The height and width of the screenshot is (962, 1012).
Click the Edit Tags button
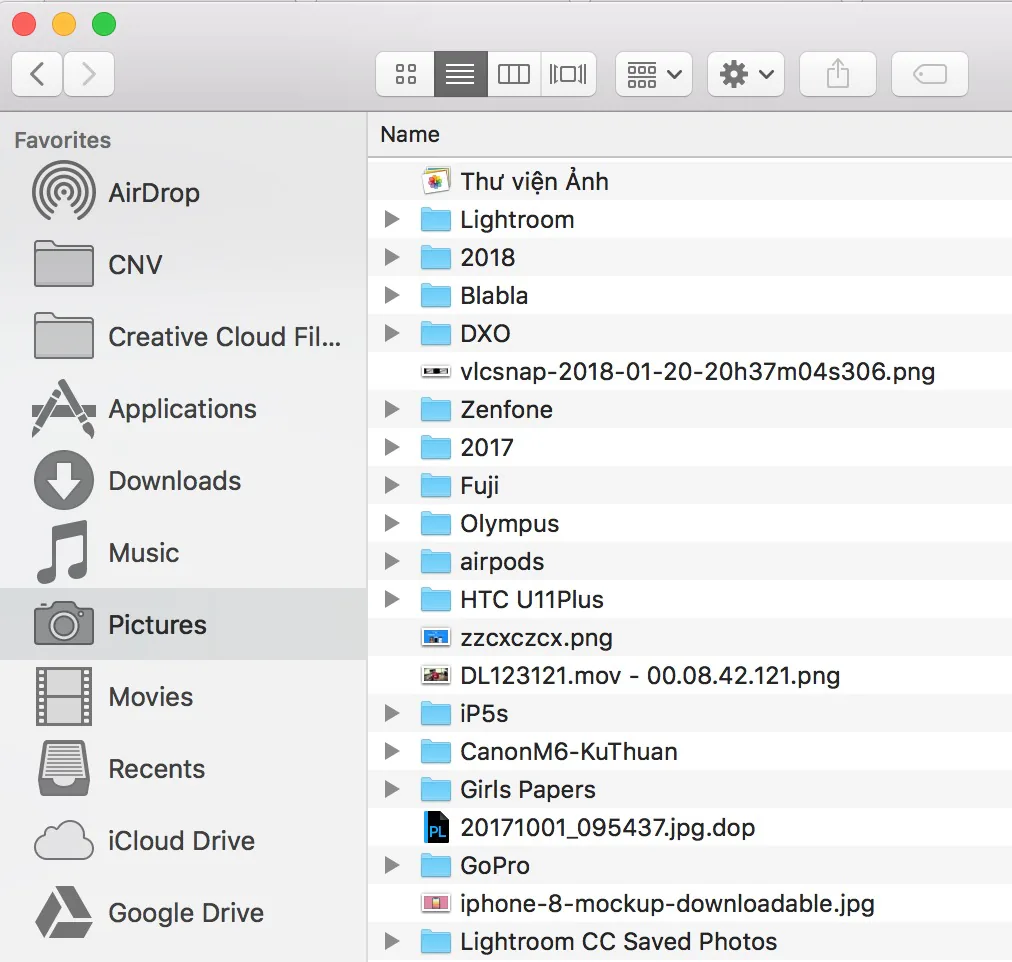tap(929, 74)
